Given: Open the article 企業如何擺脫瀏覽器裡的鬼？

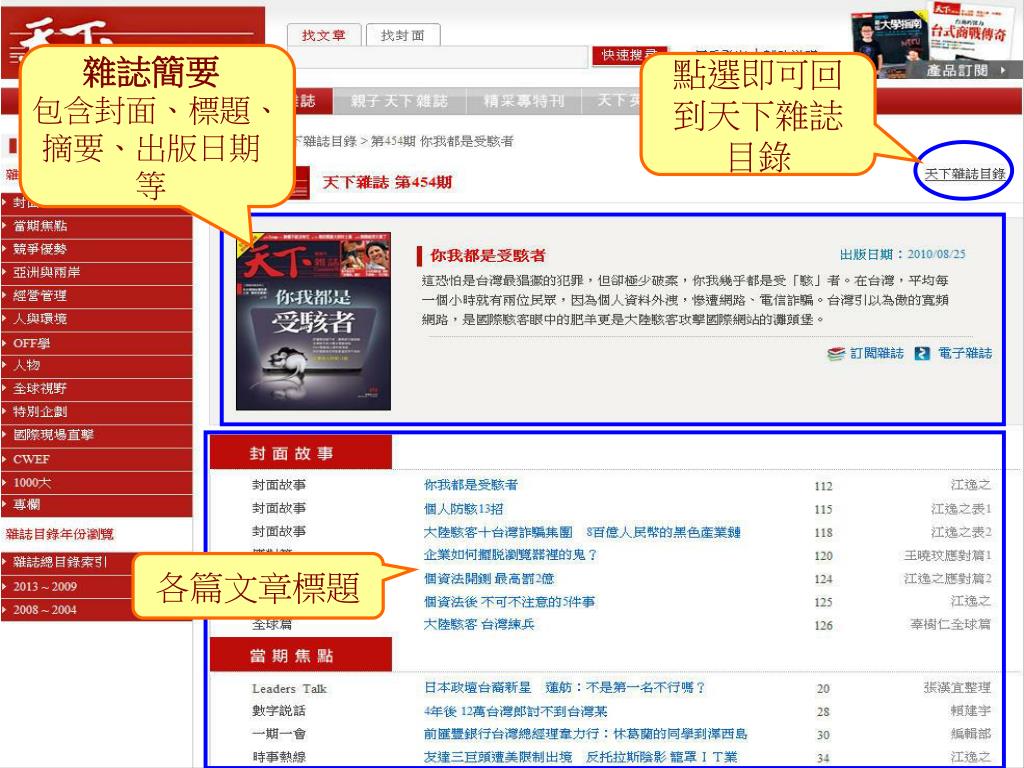Looking at the screenshot, I should [511, 555].
